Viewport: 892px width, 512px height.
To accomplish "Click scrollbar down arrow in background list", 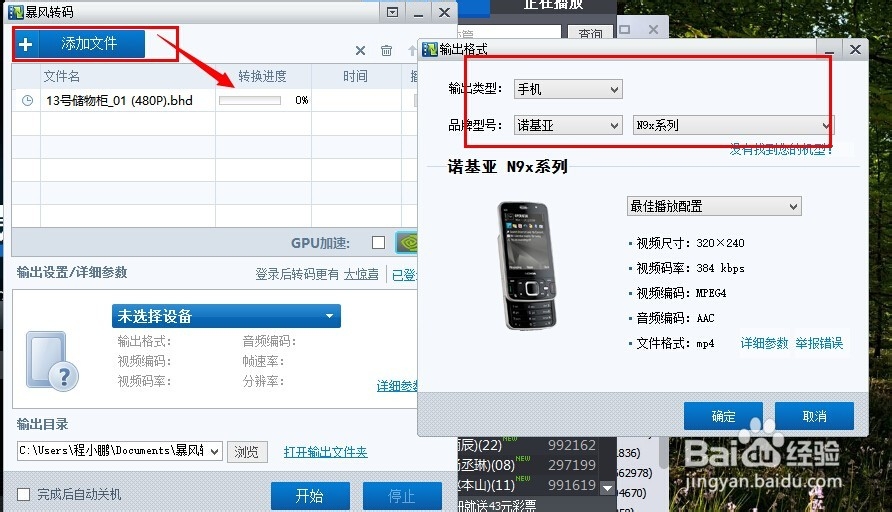I will 608,488.
